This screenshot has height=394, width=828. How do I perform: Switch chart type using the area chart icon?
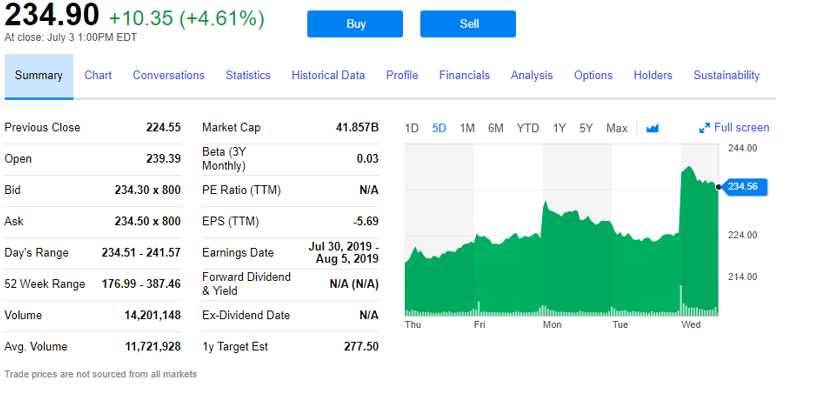pos(652,128)
